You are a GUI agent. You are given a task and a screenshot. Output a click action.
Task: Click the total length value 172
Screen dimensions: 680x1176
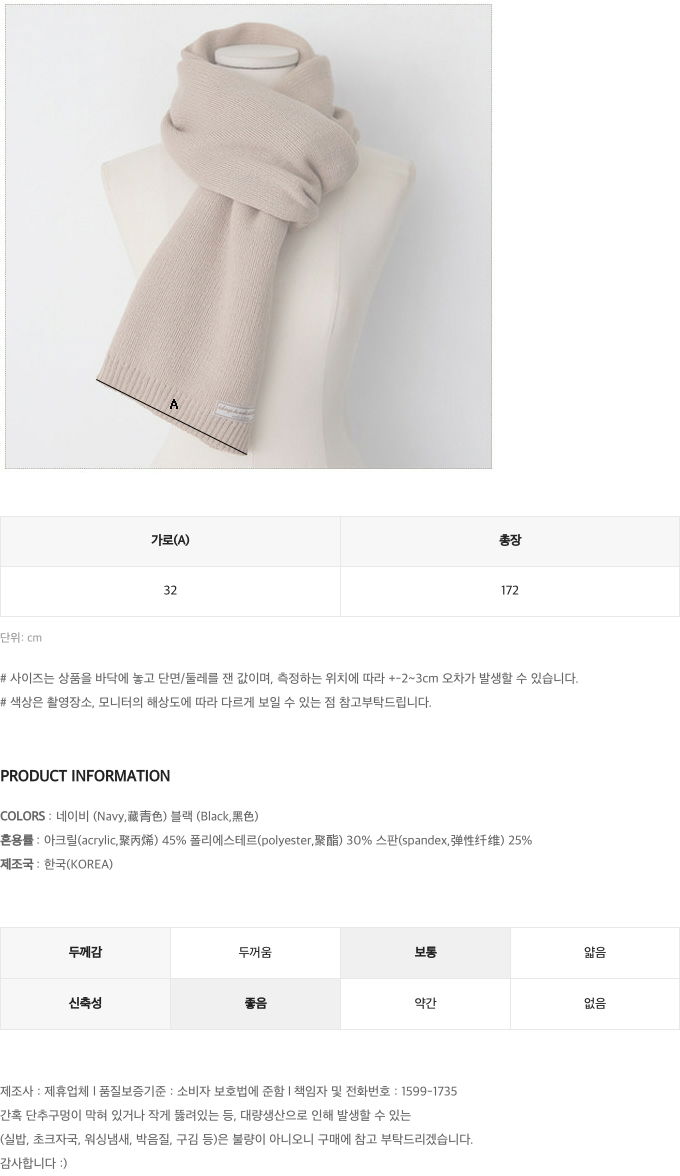point(510,591)
